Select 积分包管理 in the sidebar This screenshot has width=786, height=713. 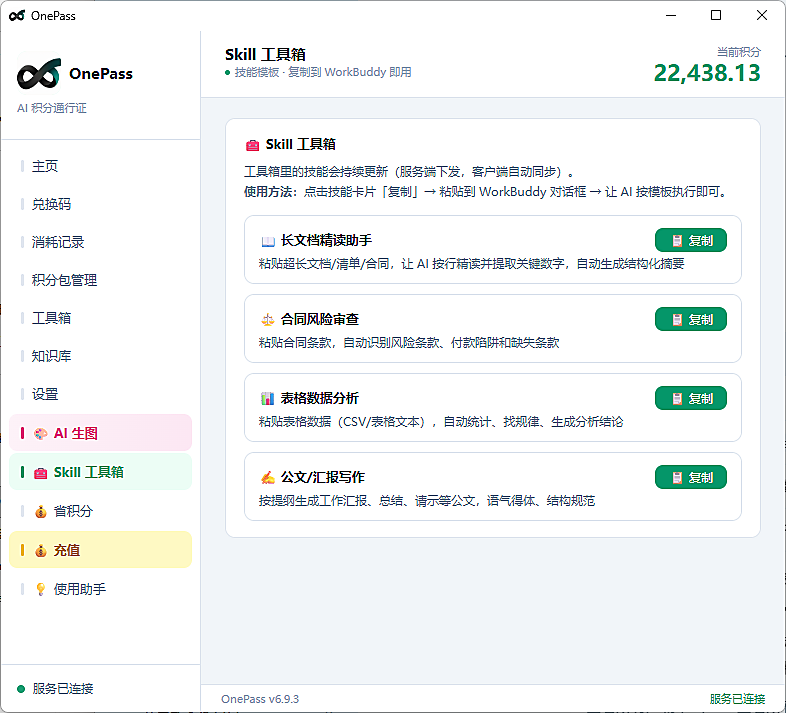(x=100, y=280)
